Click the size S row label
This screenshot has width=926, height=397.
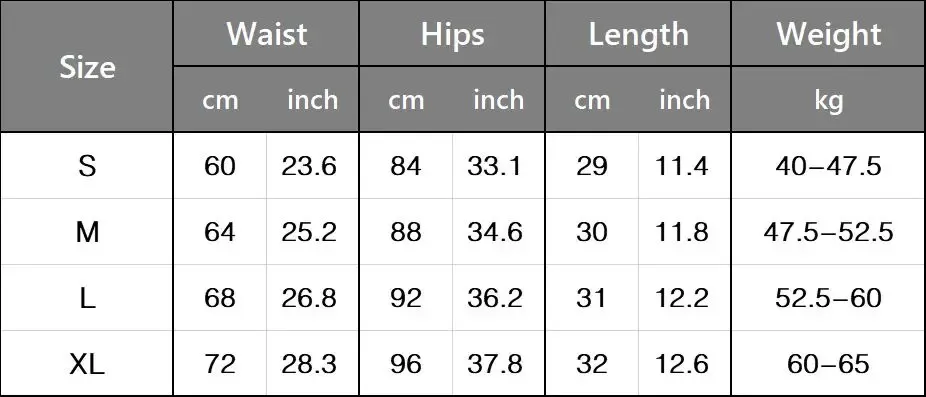(87, 166)
